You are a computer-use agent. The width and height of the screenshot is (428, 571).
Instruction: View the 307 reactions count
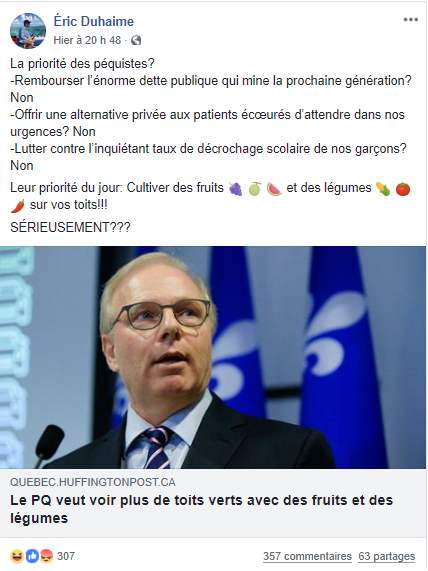(x=66, y=556)
